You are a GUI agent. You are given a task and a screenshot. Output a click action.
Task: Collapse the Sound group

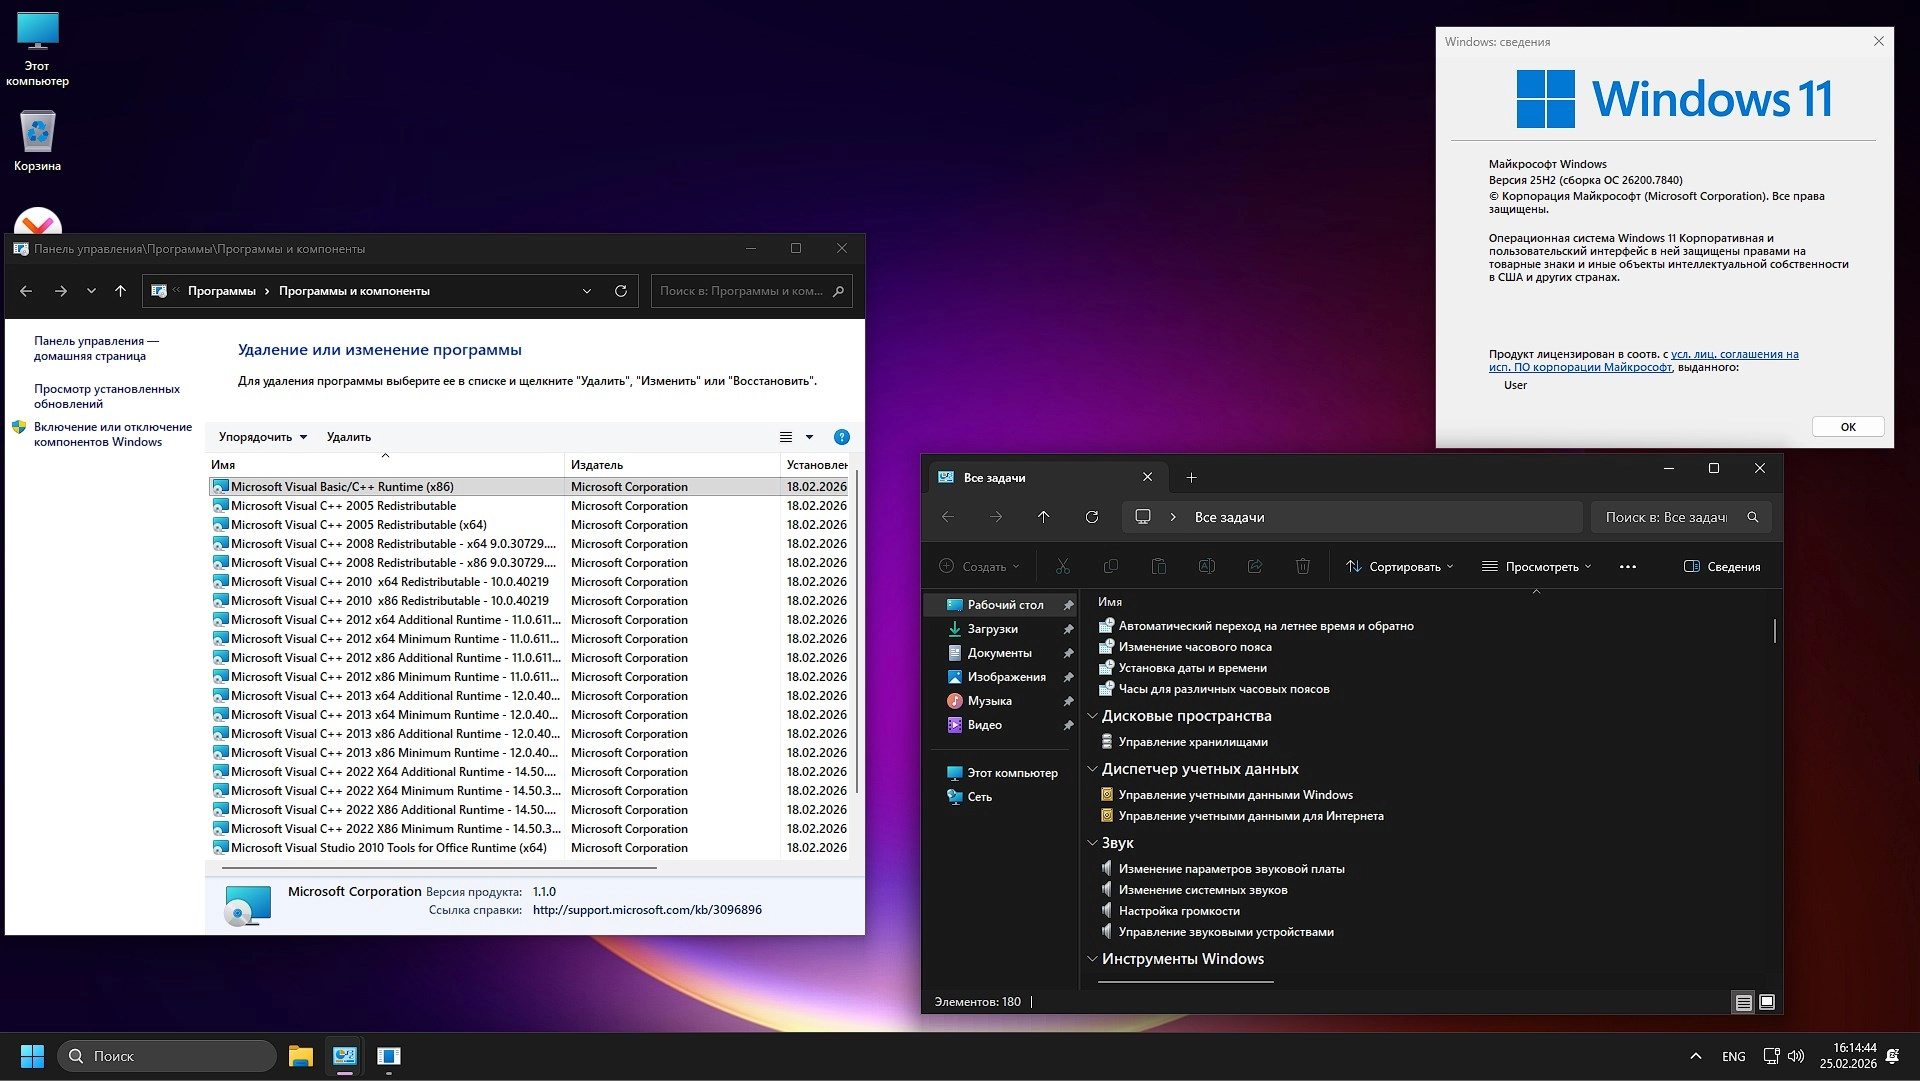1092,843
